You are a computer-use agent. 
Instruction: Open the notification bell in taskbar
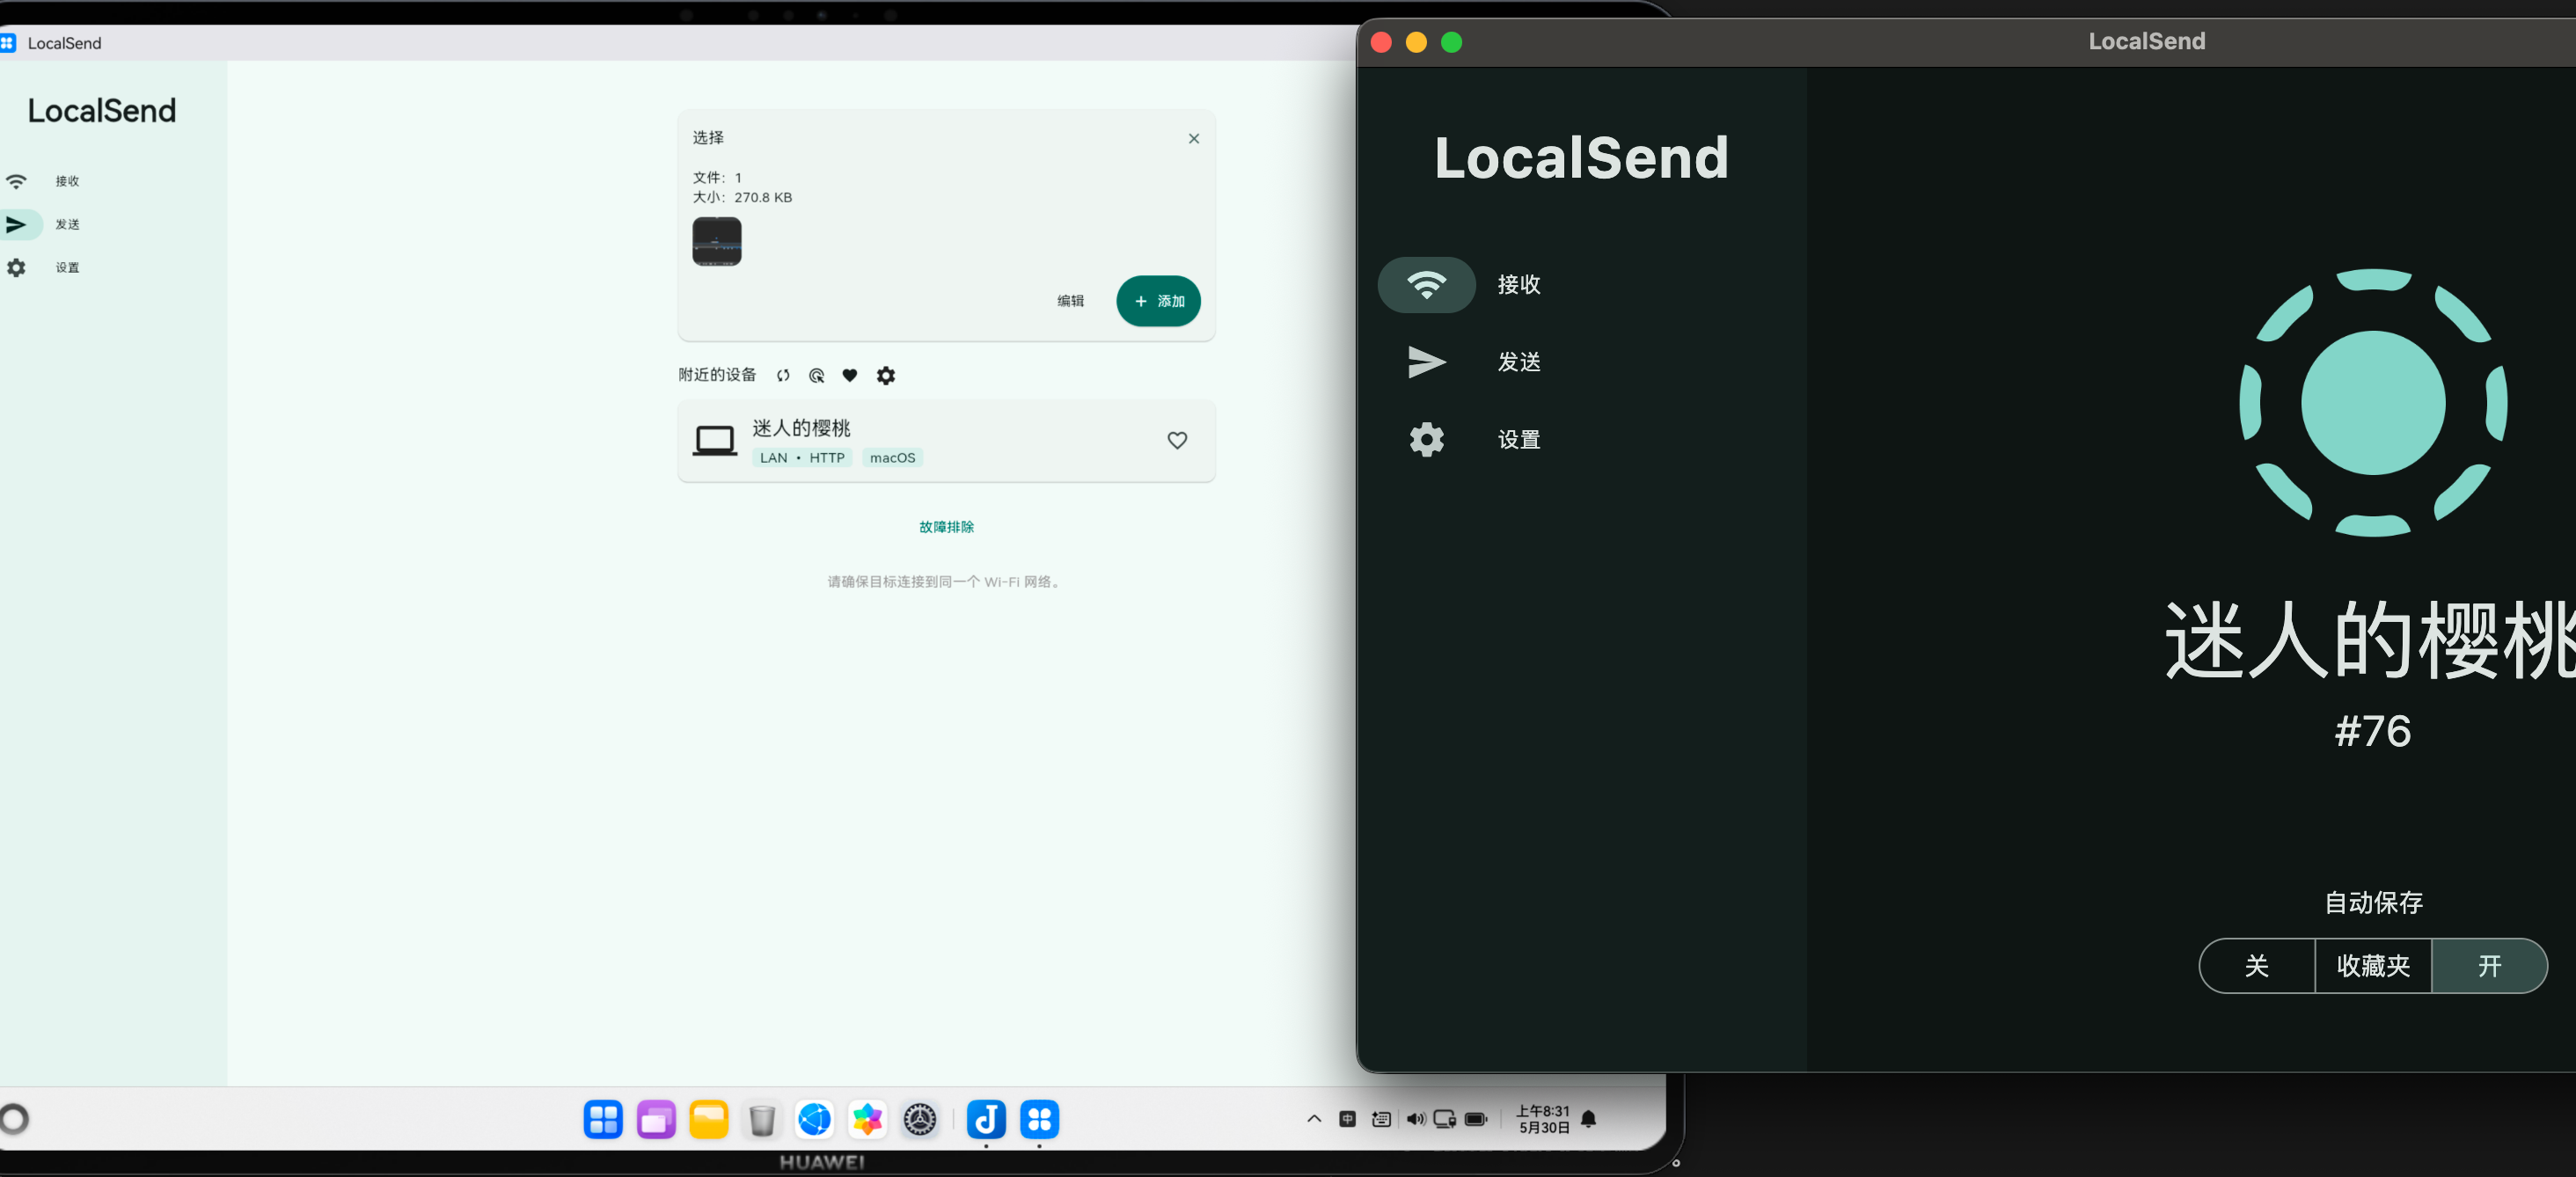coord(1588,1119)
